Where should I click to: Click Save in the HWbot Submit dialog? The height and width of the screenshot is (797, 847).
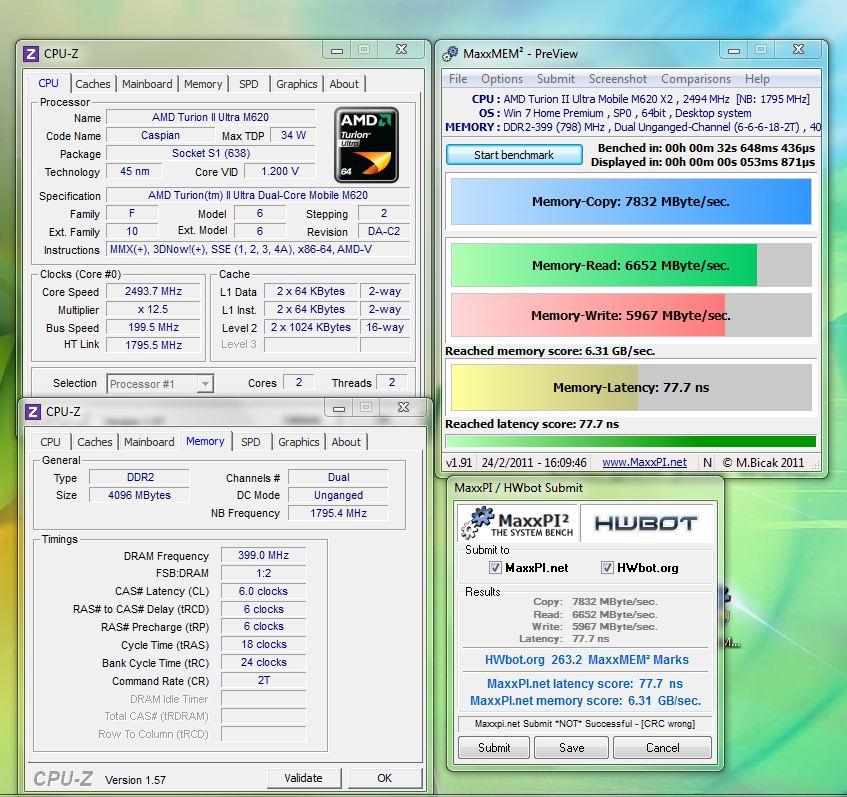(572, 748)
